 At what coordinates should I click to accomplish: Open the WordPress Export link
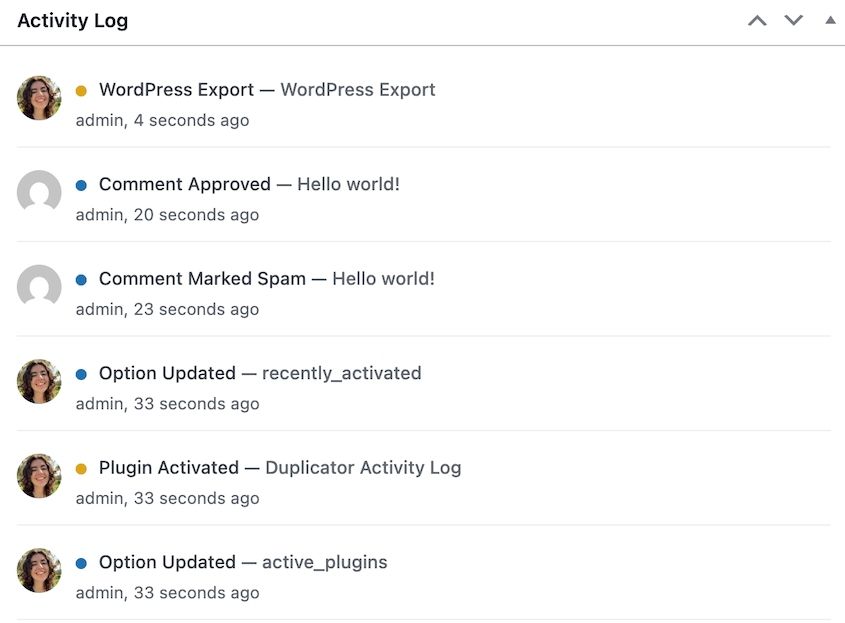(358, 90)
